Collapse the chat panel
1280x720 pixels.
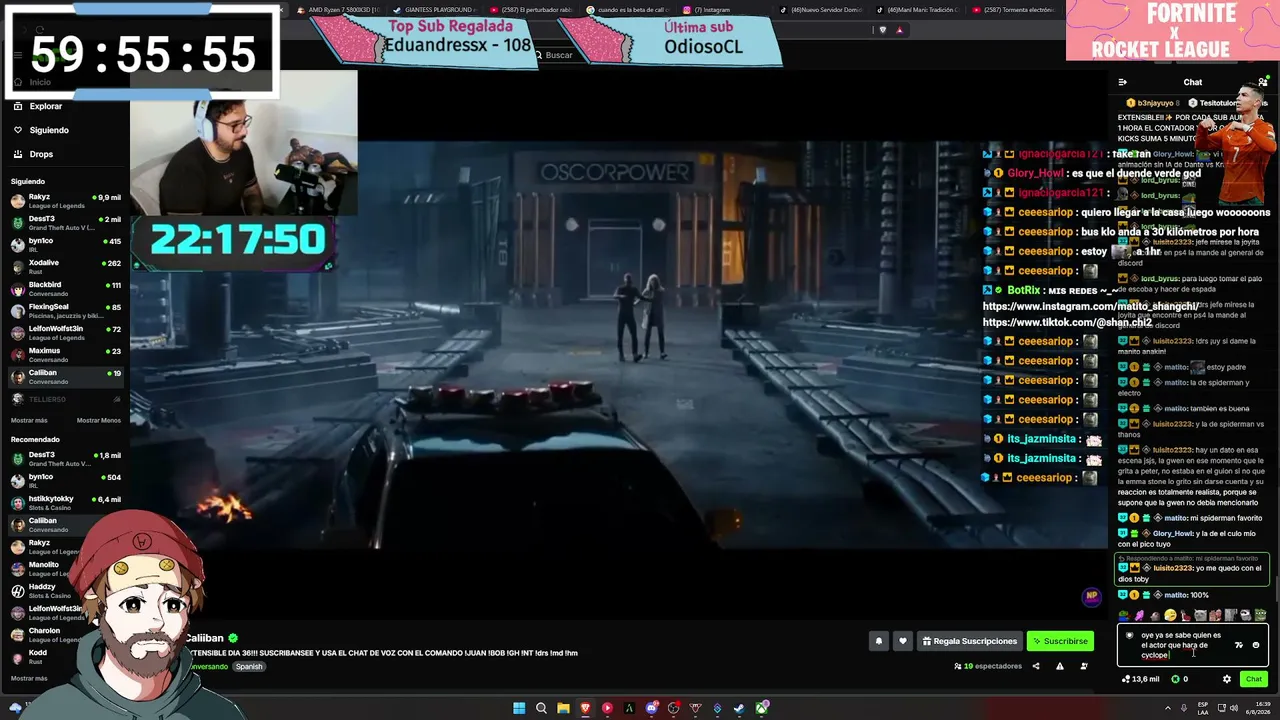tap(1122, 82)
